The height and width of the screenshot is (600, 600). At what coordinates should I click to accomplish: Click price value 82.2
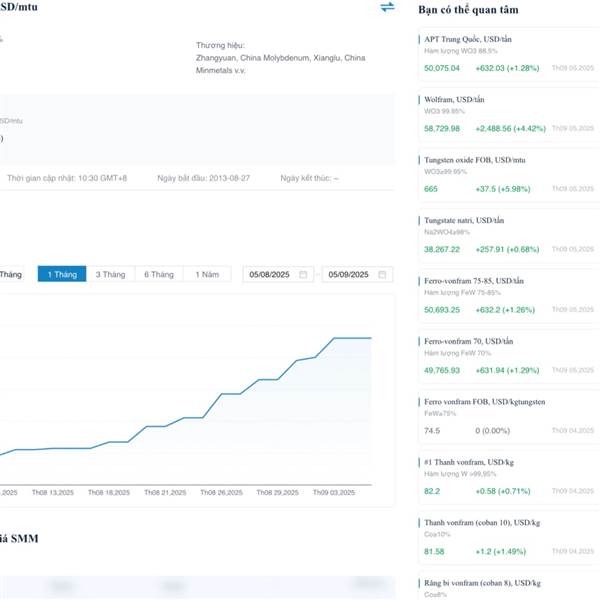pyautogui.click(x=432, y=491)
